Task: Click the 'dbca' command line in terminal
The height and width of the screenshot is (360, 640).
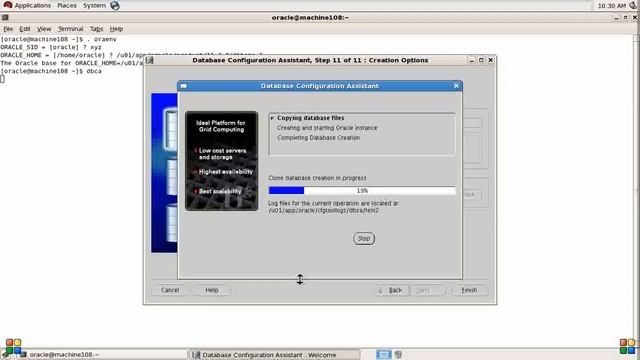Action: click(51, 71)
